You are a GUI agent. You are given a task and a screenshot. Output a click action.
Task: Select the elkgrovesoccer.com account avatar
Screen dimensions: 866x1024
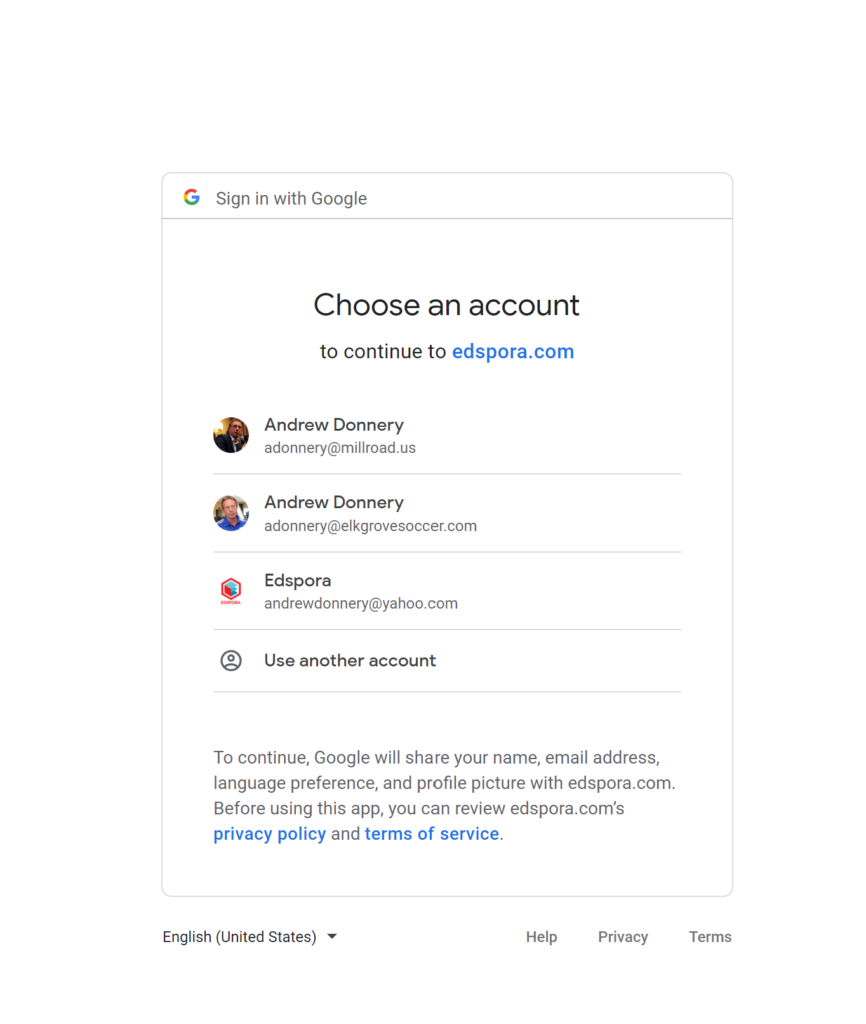(x=231, y=513)
